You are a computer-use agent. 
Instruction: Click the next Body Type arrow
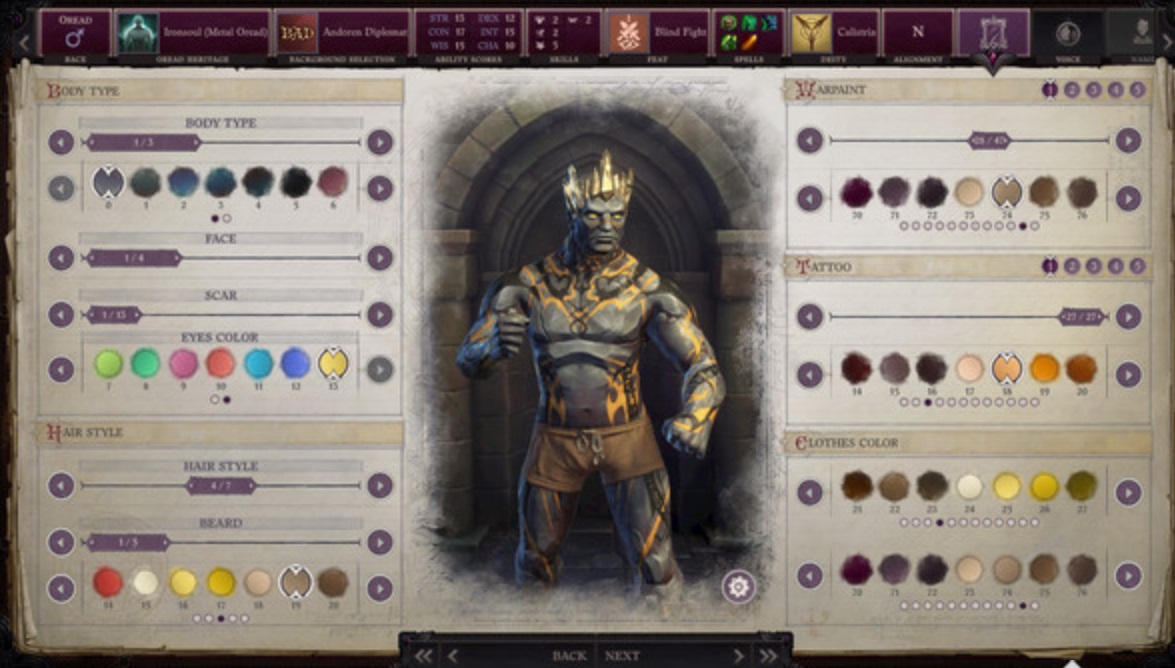pos(380,142)
